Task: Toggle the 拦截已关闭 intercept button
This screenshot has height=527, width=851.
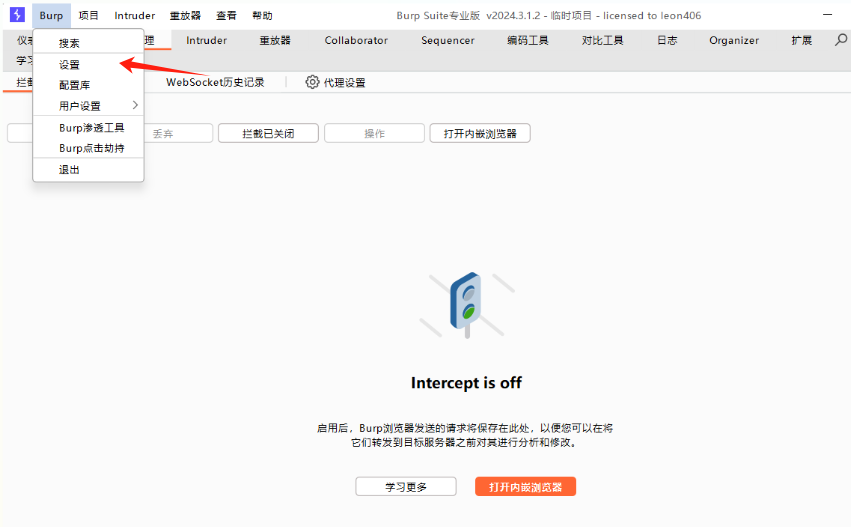Action: pos(268,133)
